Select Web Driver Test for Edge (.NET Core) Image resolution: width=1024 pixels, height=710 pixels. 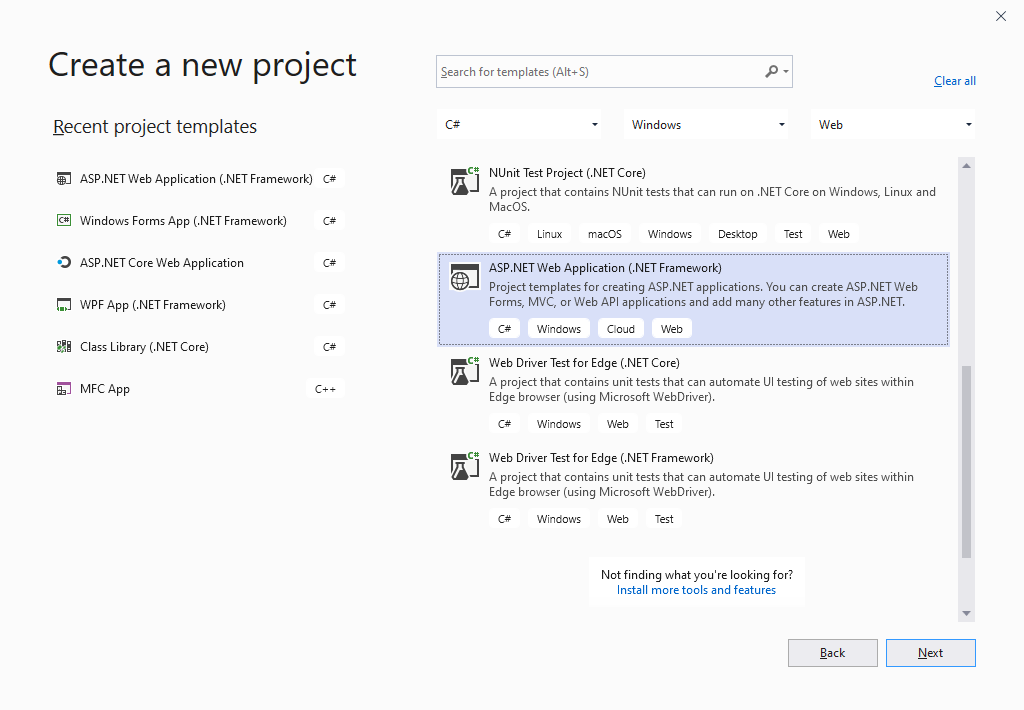694,395
